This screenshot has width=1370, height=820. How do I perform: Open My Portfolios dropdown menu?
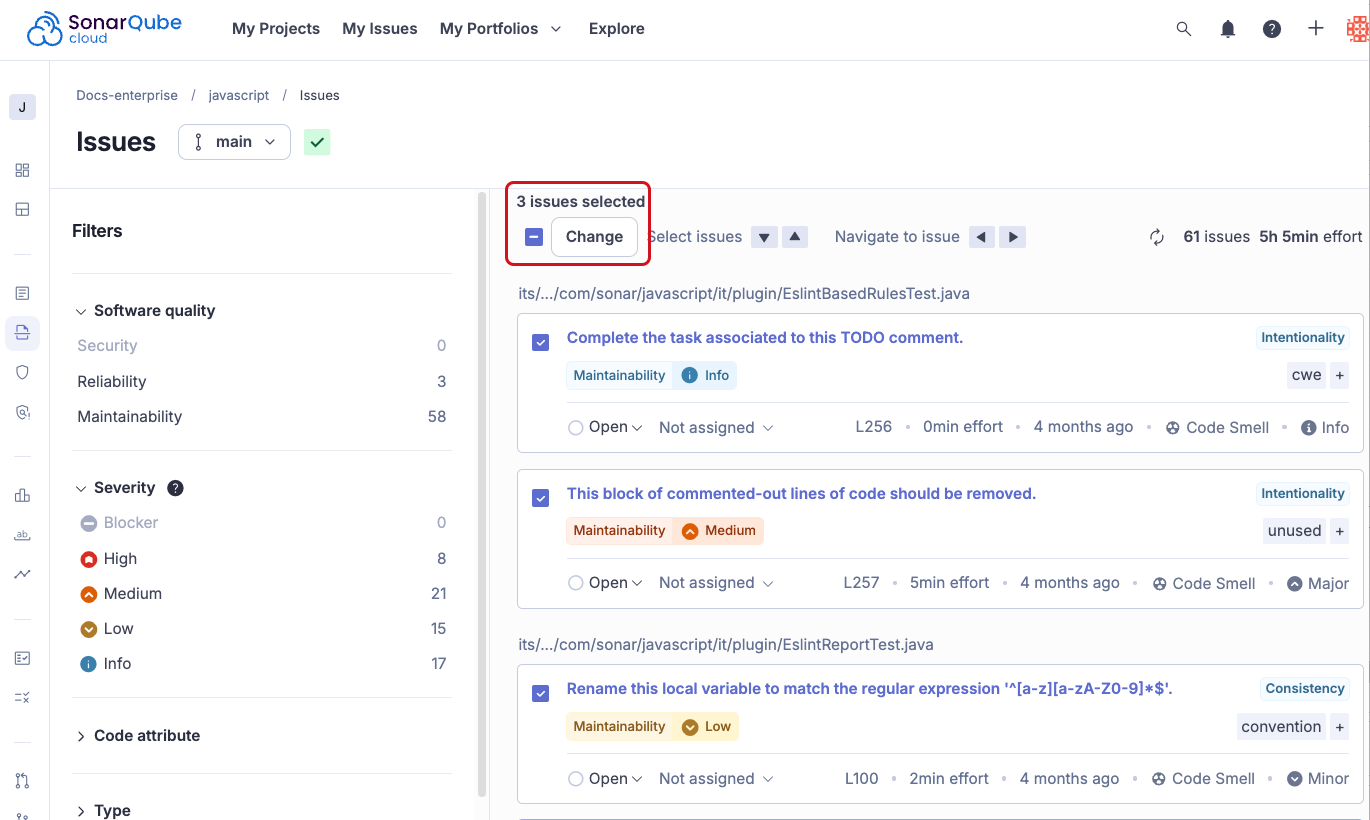coord(500,29)
